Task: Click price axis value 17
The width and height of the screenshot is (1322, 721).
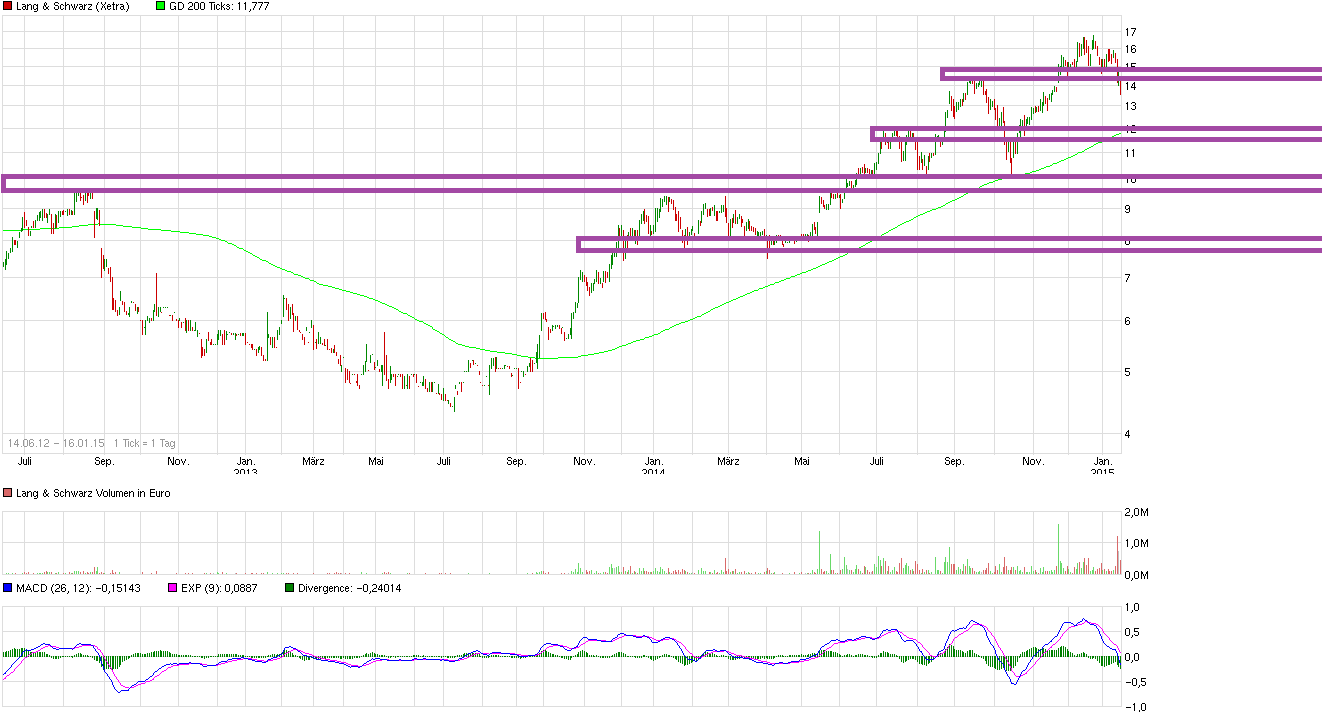Action: click(x=1130, y=32)
